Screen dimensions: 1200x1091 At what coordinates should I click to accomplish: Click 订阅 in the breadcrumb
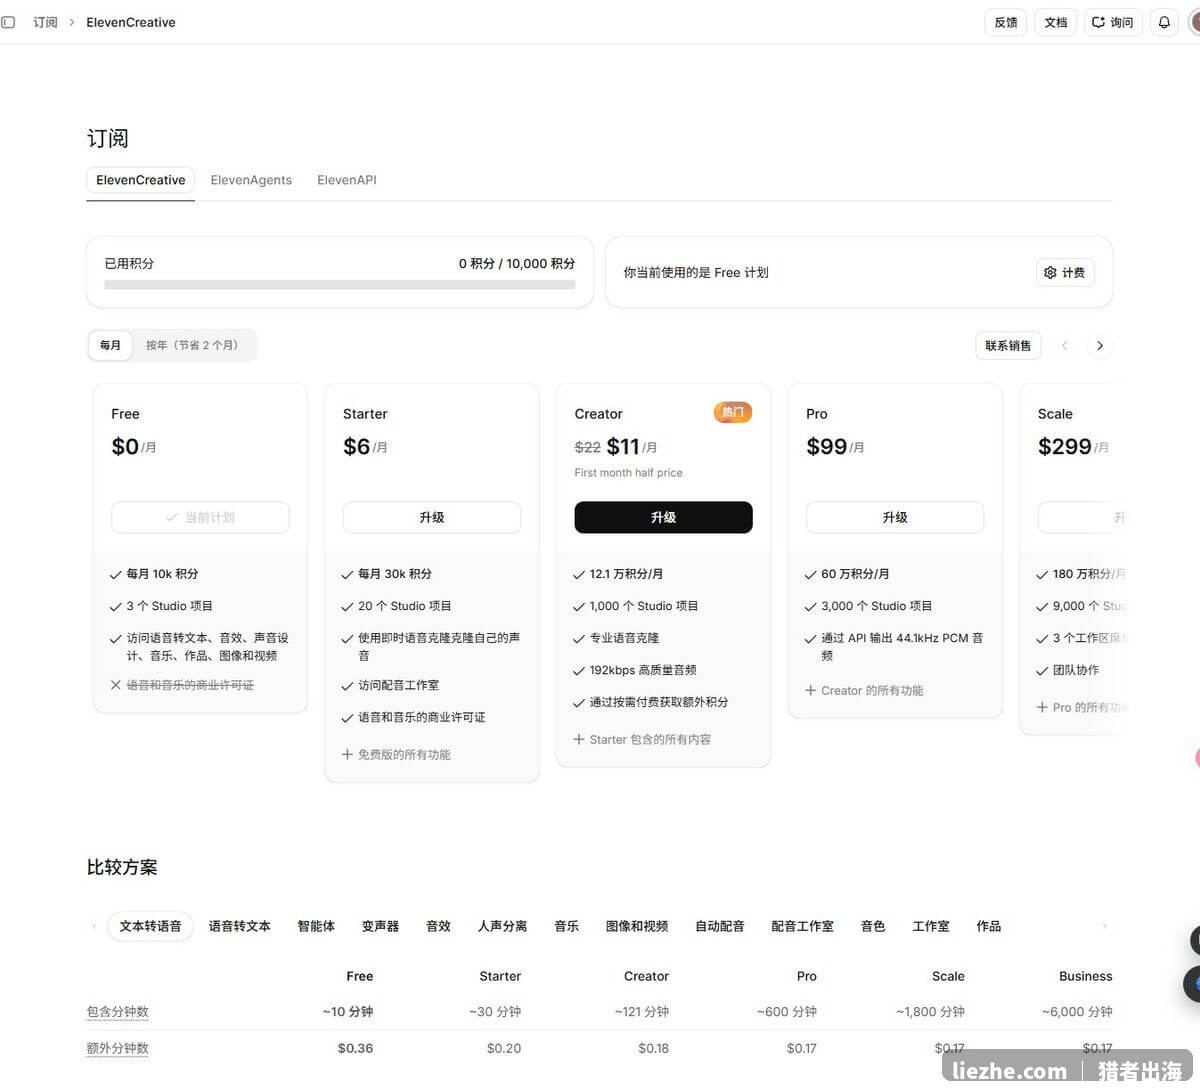point(45,22)
